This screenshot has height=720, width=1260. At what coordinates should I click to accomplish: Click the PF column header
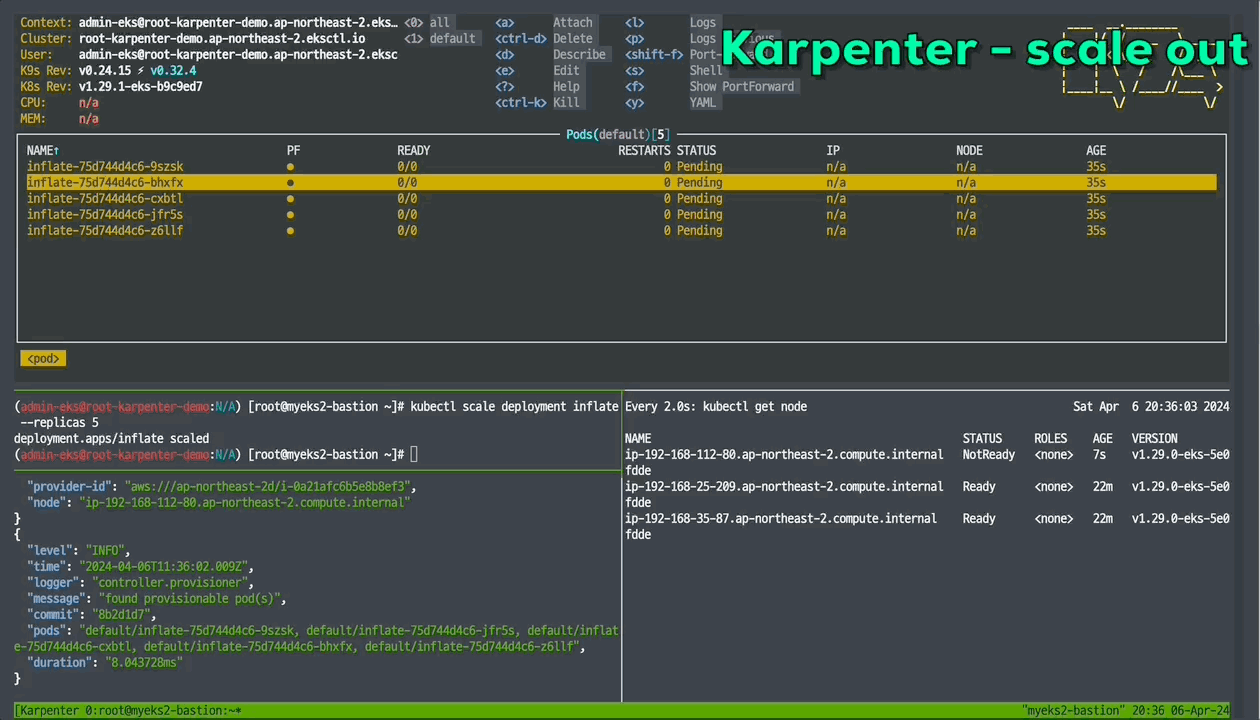click(x=293, y=150)
